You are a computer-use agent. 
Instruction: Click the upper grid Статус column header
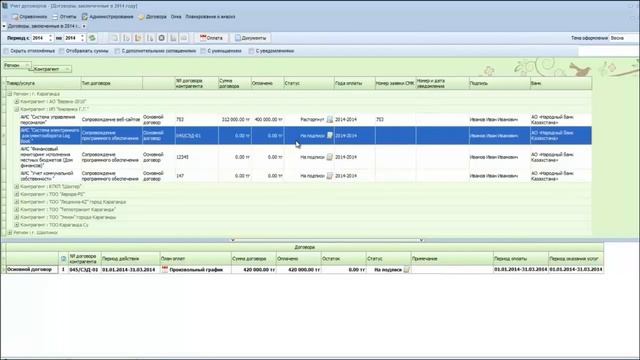click(x=309, y=83)
